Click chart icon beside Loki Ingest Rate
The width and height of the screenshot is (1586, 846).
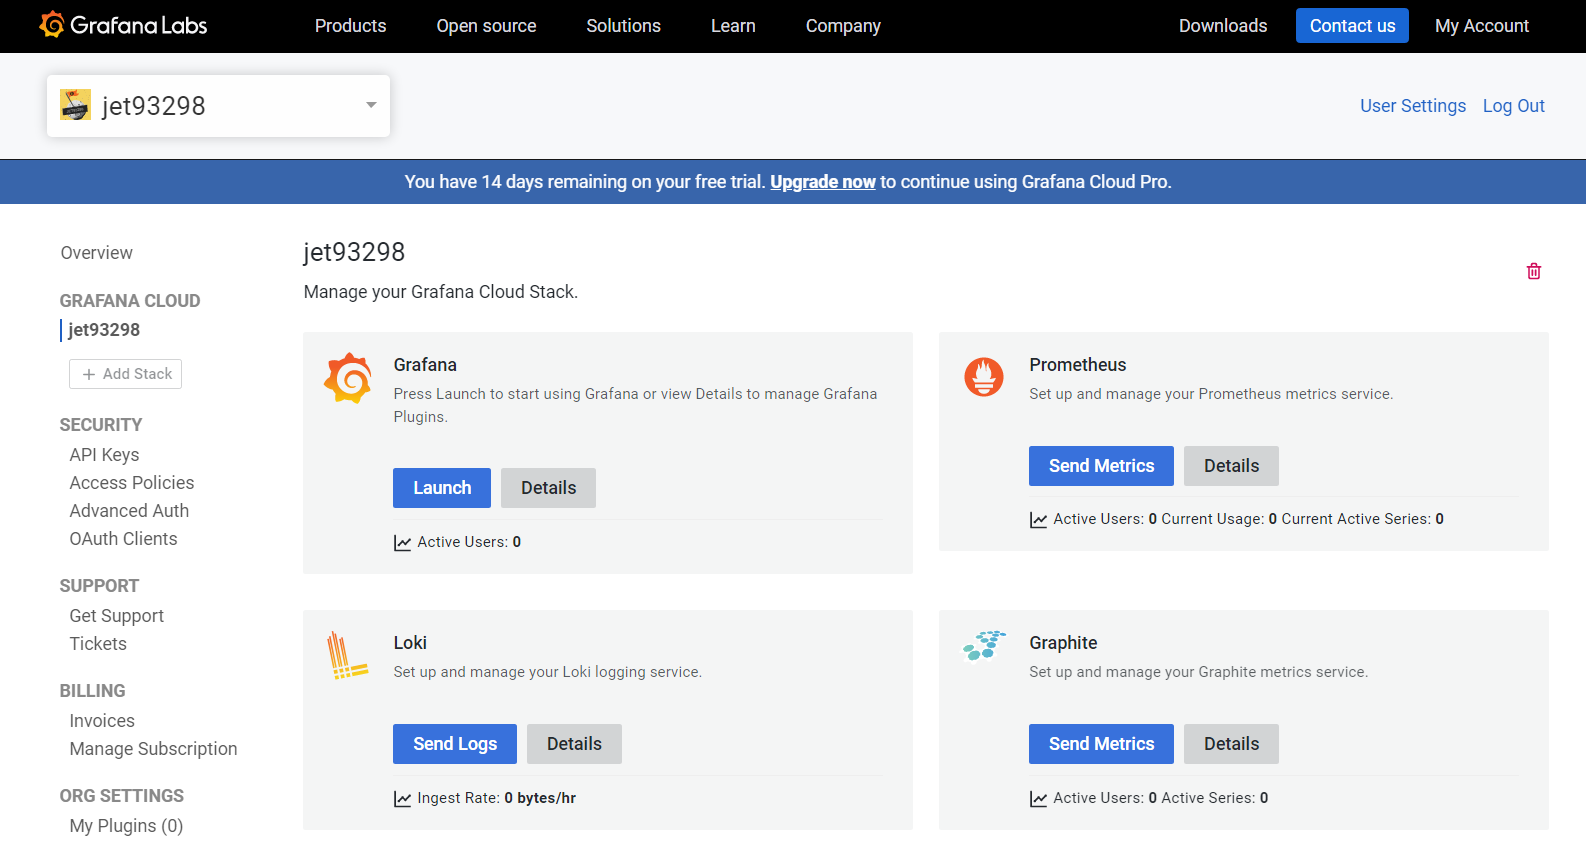click(402, 799)
